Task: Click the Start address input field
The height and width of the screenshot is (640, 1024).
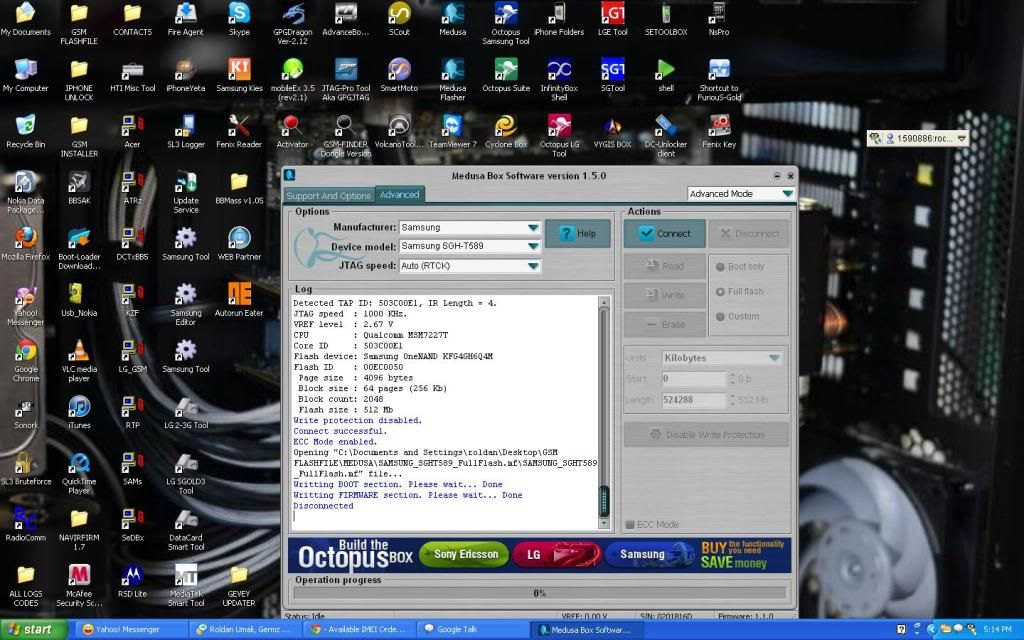Action: click(x=693, y=379)
